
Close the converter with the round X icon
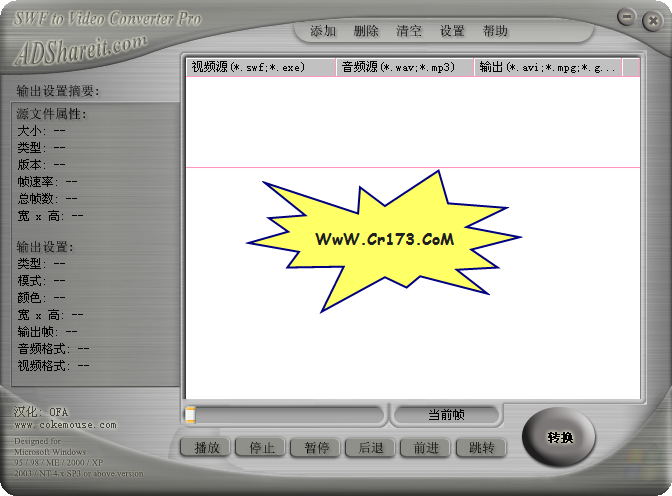(x=649, y=17)
